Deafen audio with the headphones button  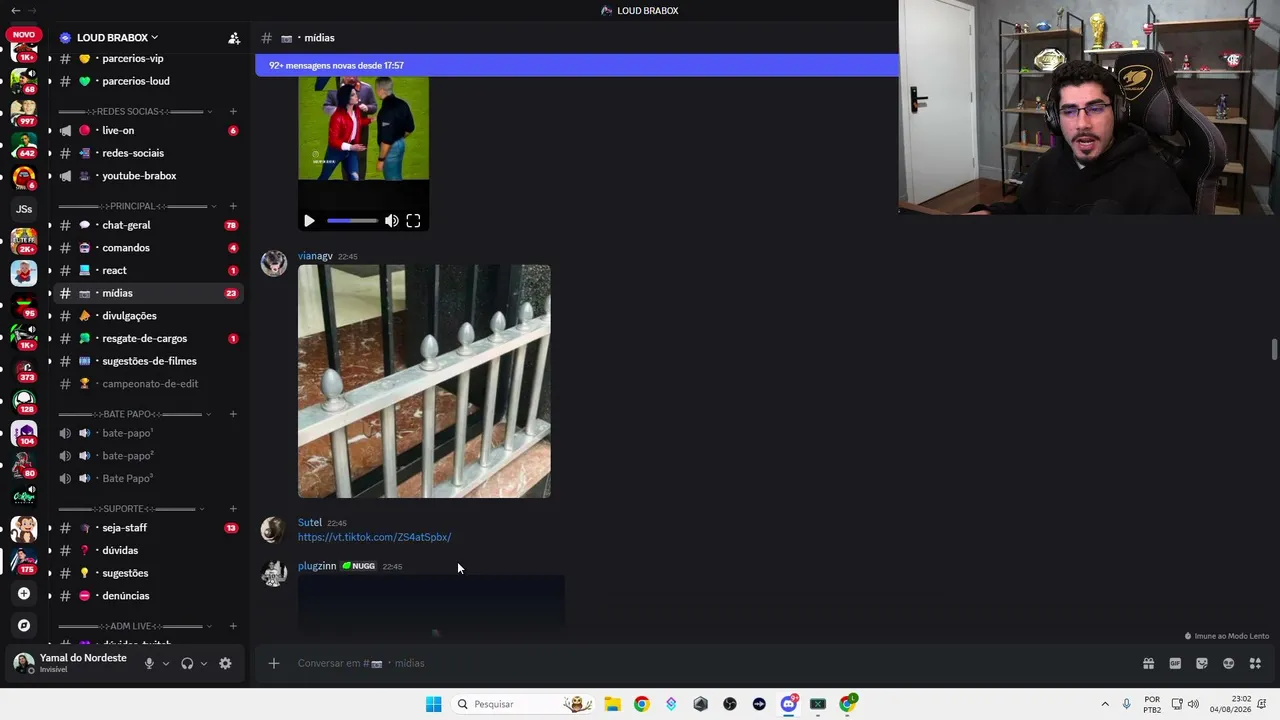187,663
